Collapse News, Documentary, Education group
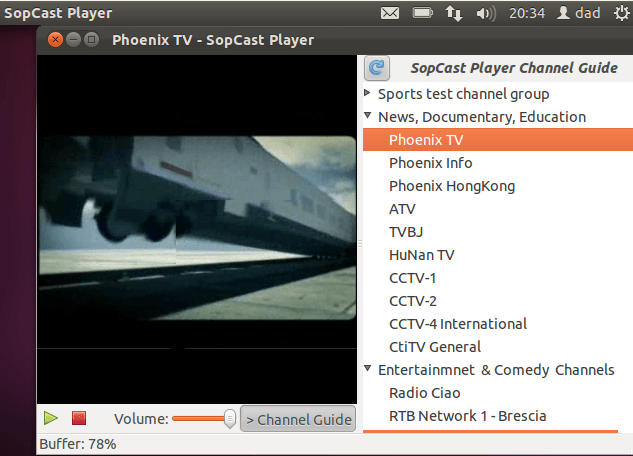633x456 pixels. [x=368, y=117]
